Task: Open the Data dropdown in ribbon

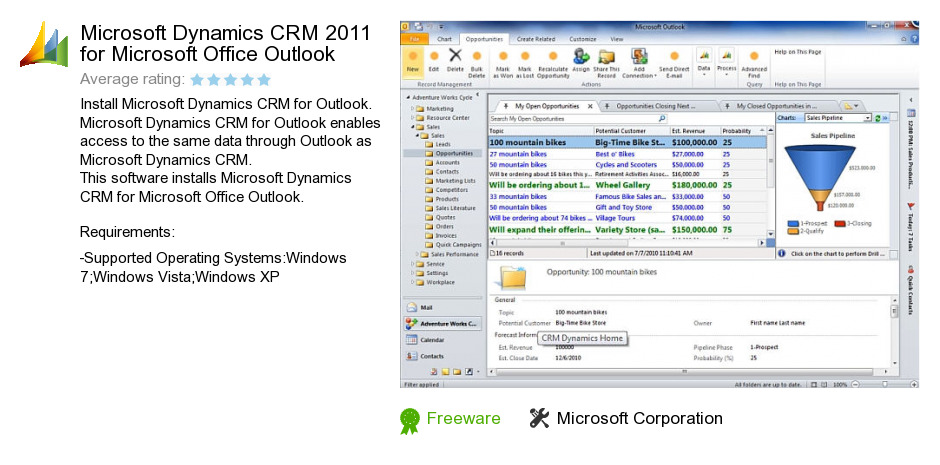Action: [x=704, y=62]
